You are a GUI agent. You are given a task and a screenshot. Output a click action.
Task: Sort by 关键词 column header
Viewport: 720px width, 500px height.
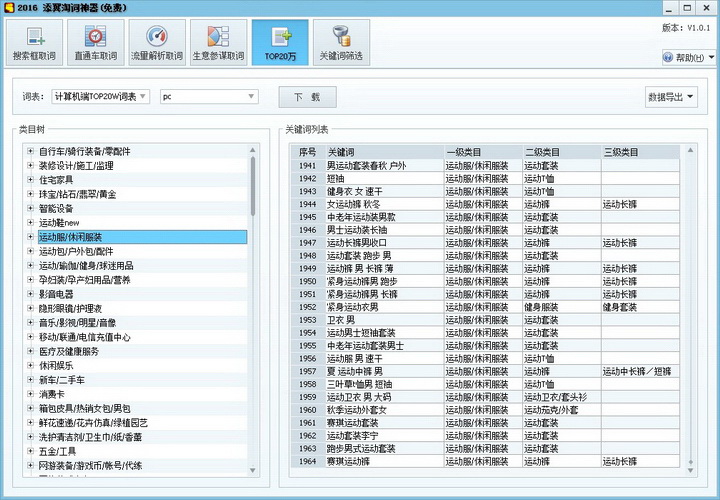pyautogui.click(x=385, y=152)
